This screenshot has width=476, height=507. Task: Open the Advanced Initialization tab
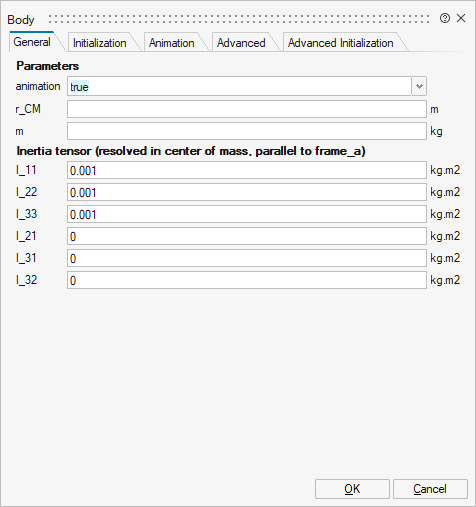pos(341,43)
